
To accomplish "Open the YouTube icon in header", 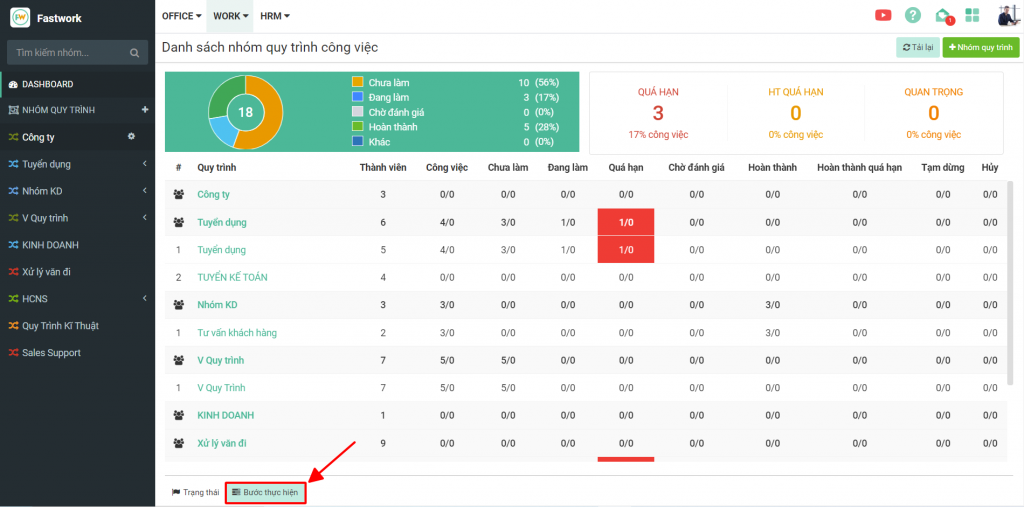I will [883, 15].
